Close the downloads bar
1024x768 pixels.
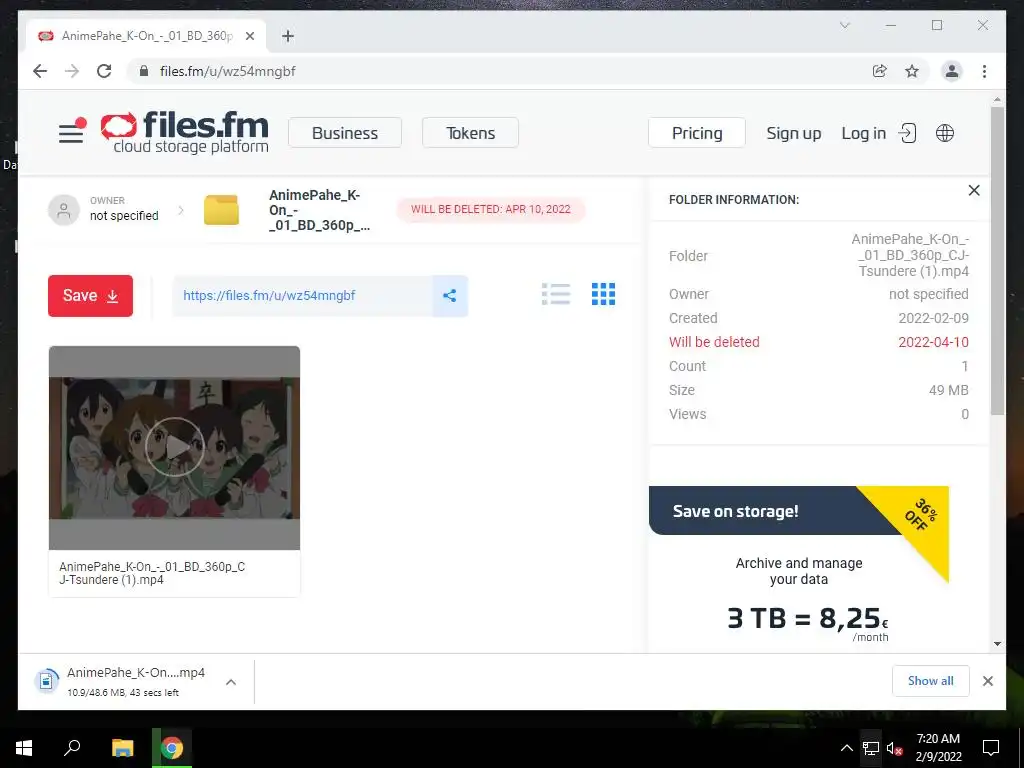coord(987,681)
